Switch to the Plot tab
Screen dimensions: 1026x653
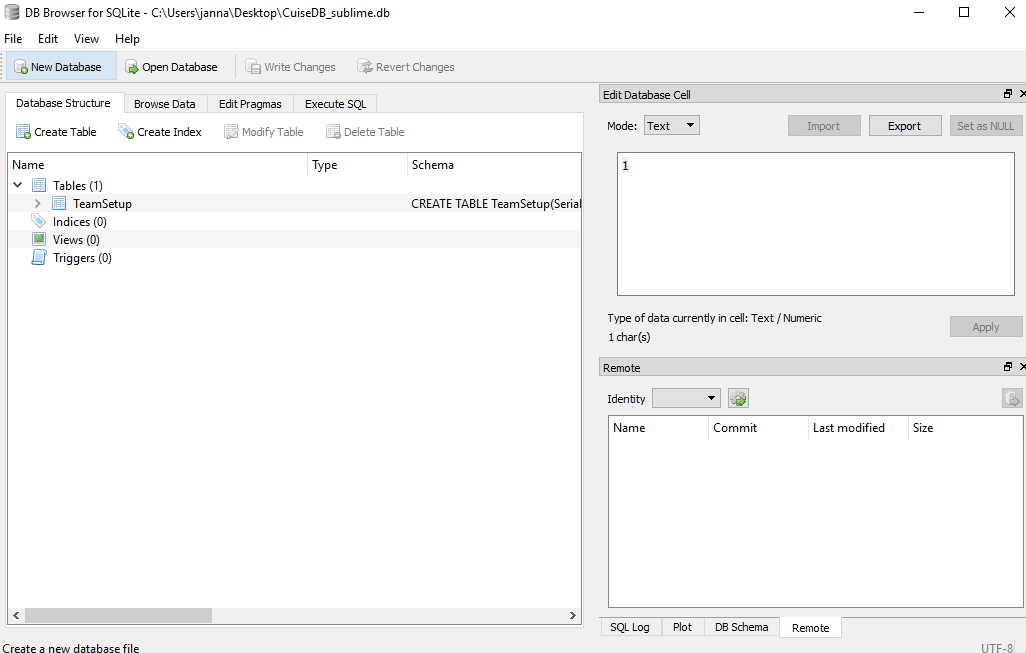682,627
